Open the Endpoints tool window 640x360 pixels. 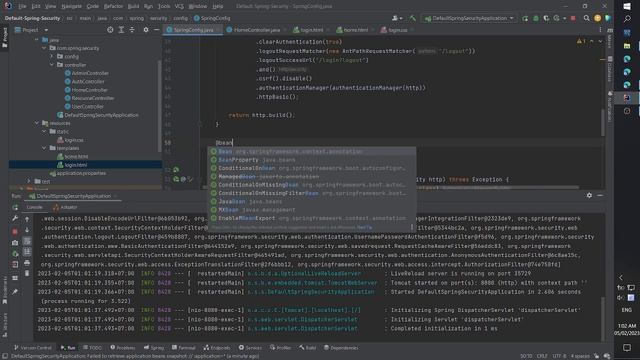[217, 348]
